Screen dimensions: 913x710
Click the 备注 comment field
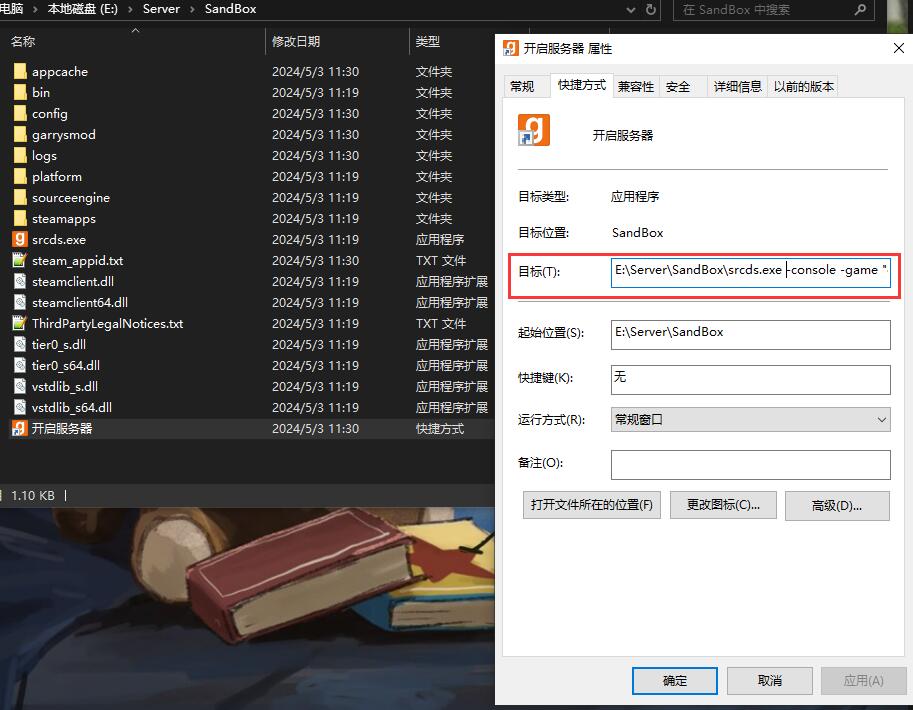pyautogui.click(x=751, y=465)
